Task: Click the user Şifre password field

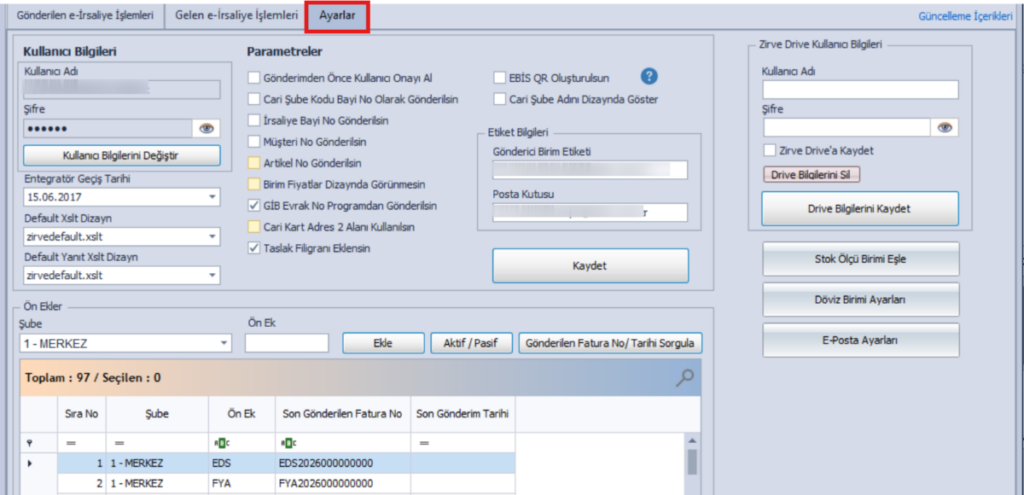Action: click(x=108, y=129)
